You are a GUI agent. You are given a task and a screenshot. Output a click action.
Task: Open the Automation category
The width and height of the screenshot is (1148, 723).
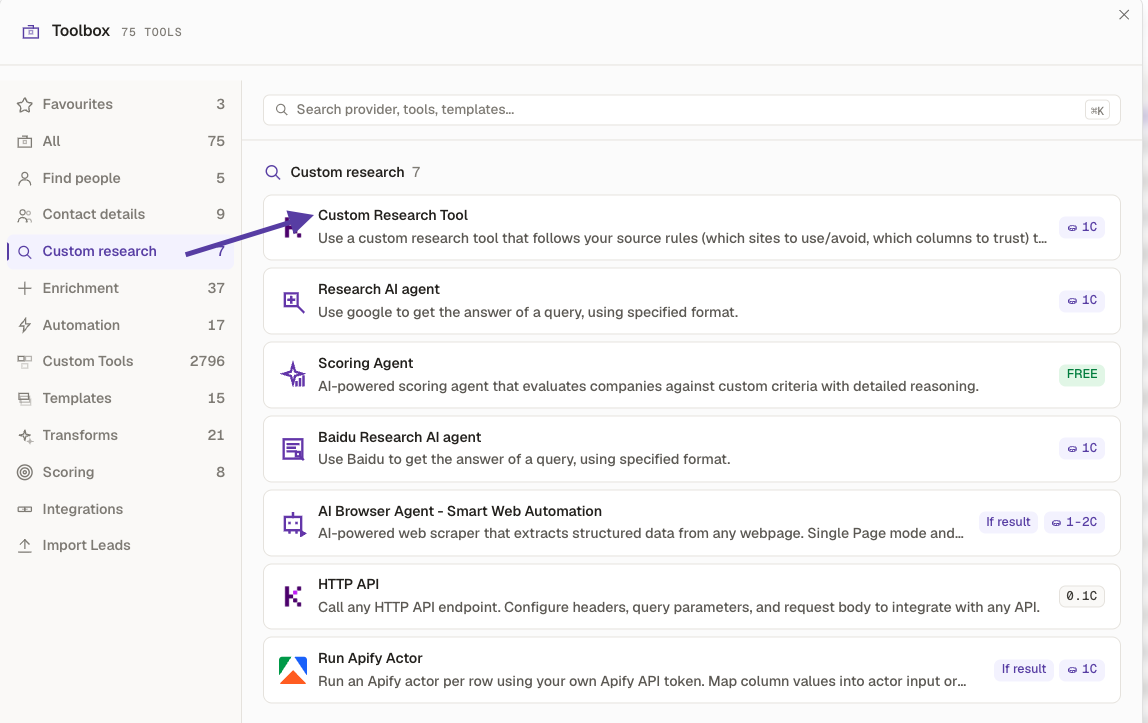coord(120,325)
